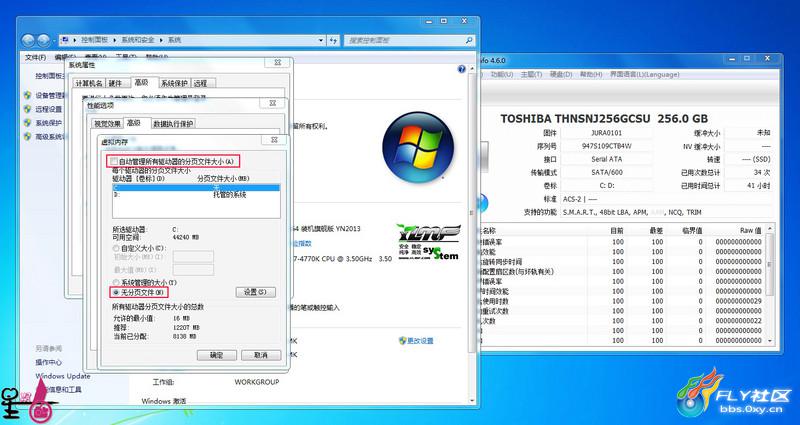Screen dimensions: 800x425
Task: Click the refresh icon beside the address bar
Action: [x=334, y=40]
